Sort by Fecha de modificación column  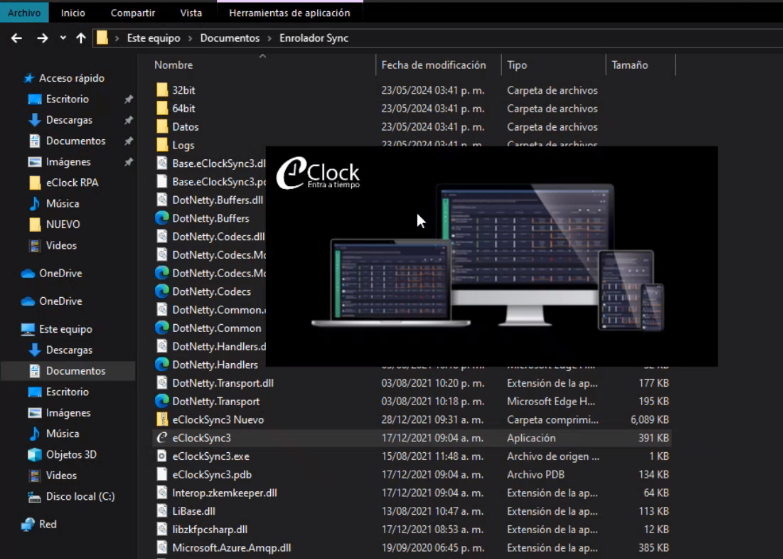433,65
